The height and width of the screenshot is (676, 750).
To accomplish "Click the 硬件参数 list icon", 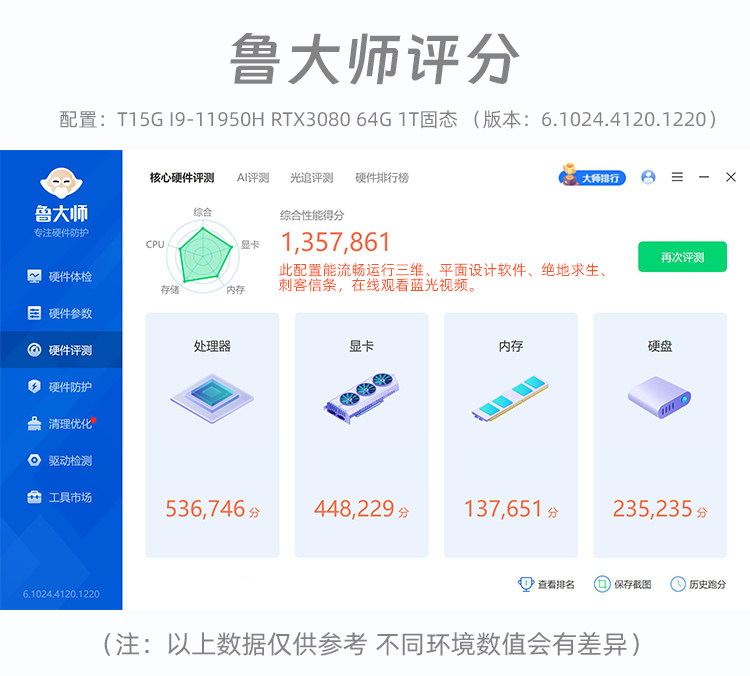I will coord(34,313).
